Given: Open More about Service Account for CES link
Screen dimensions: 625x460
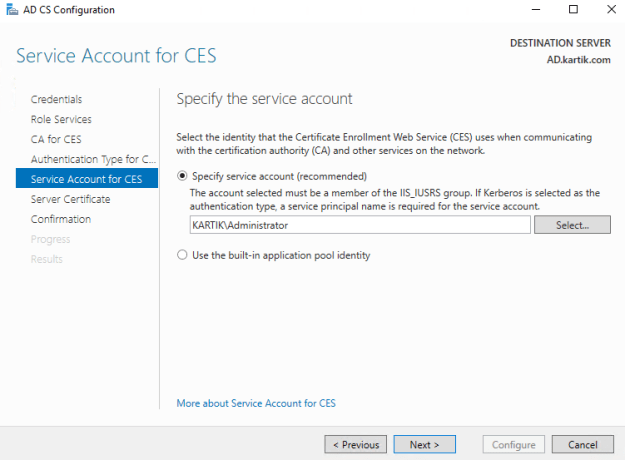Looking at the screenshot, I should (x=256, y=403).
